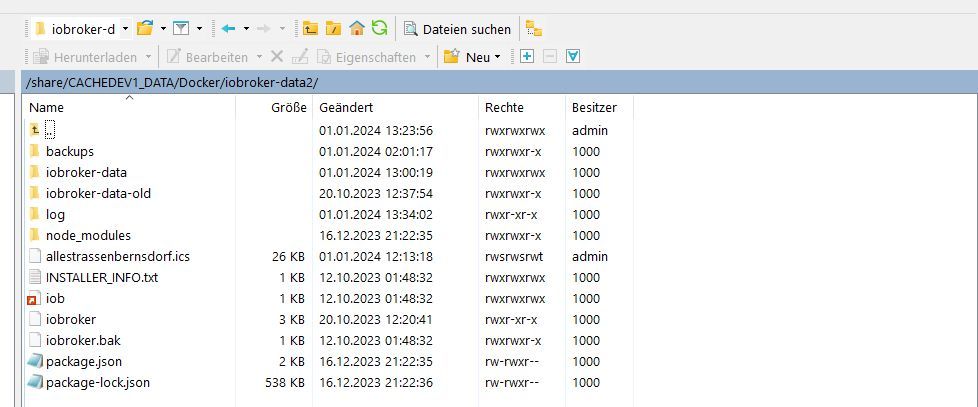Click the remote path bar /share/CACHEDEV1_DATA

[499, 82]
